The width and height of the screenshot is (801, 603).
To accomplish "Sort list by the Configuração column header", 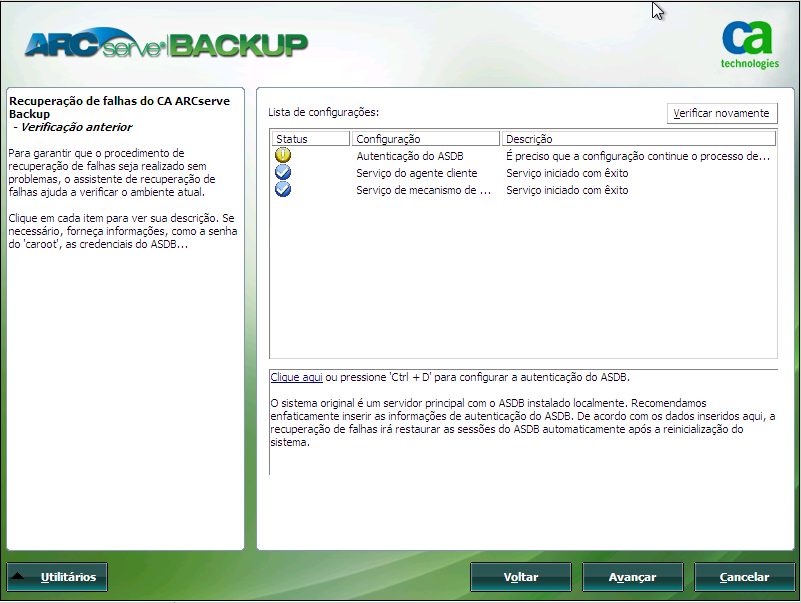I will (x=426, y=138).
